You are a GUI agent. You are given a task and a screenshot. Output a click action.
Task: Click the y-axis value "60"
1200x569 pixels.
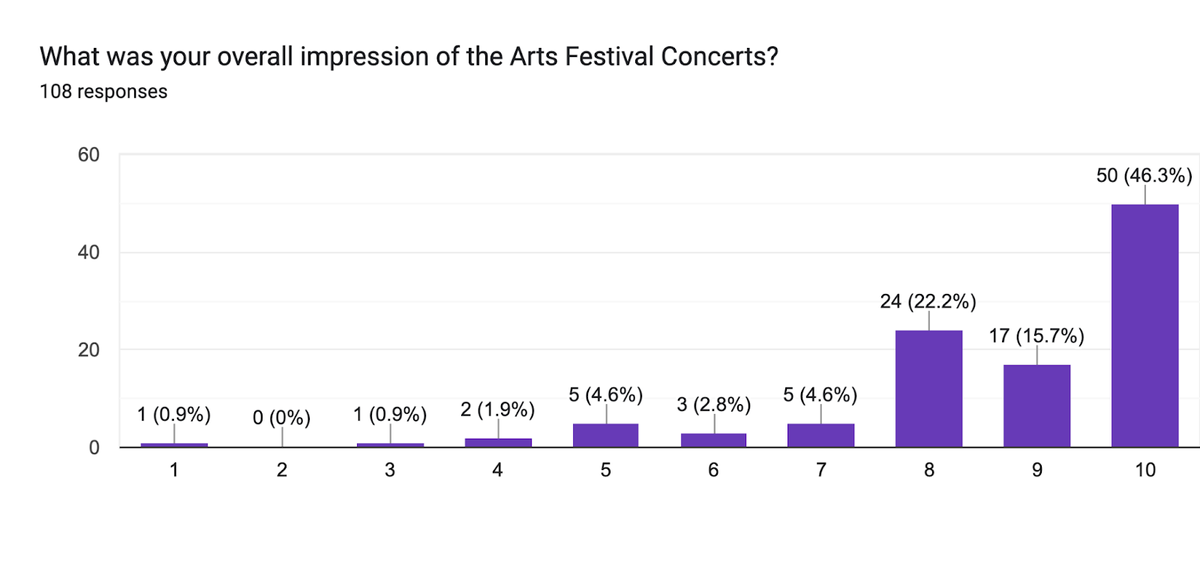tap(89, 155)
